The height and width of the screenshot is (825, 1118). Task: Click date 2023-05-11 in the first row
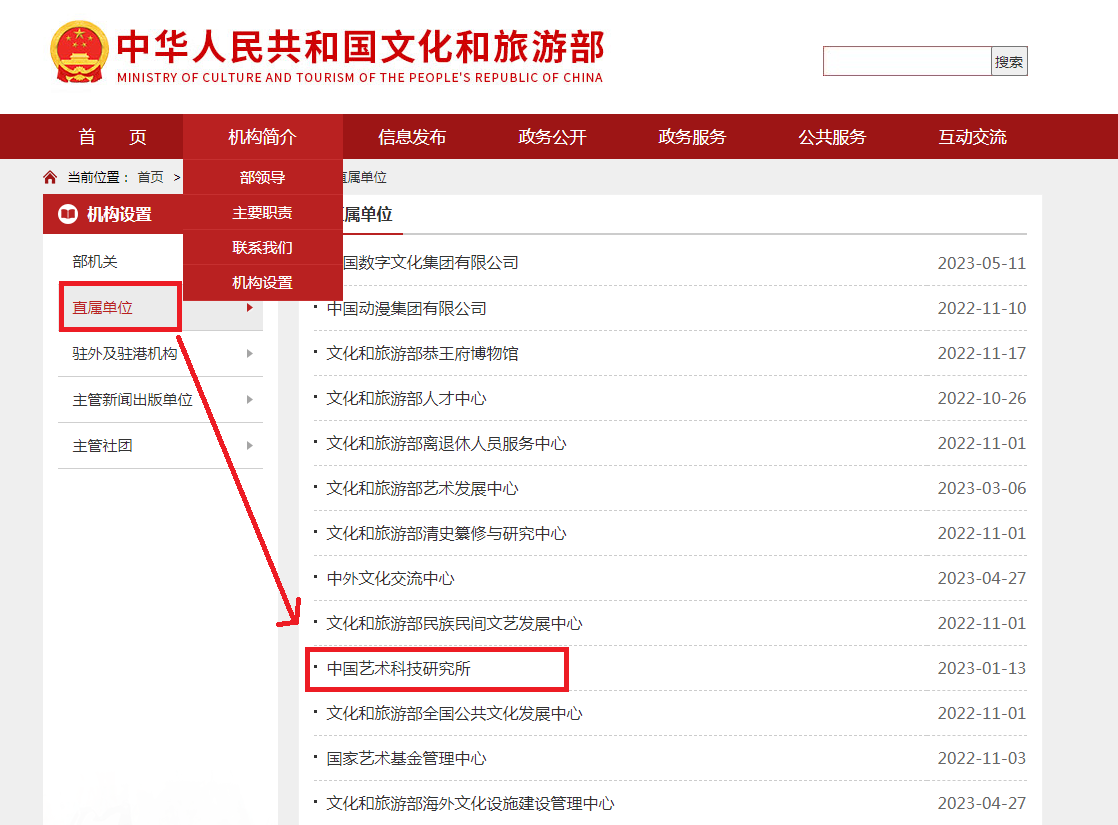[982, 263]
